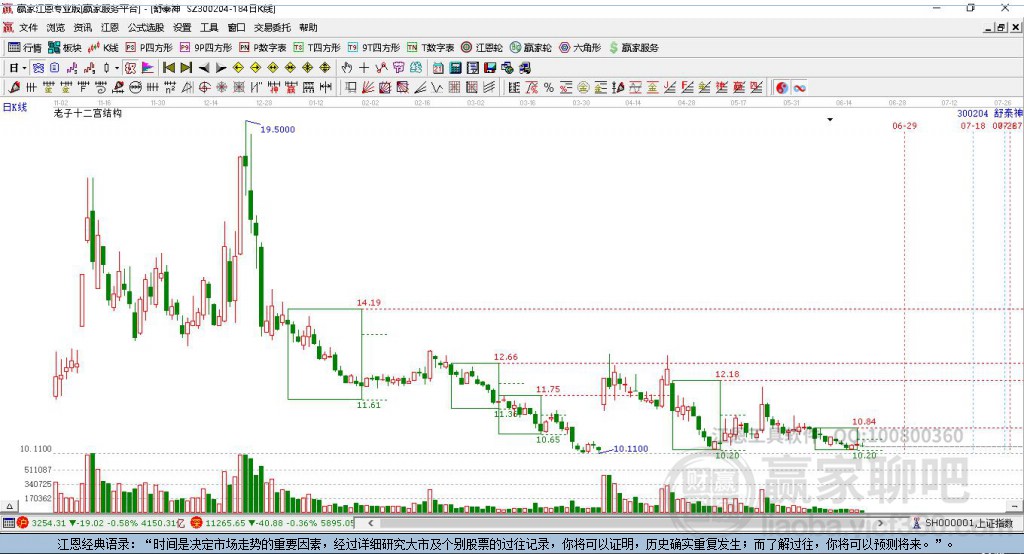
Task: Open the 9P四方形 tool
Action: click(x=206, y=48)
